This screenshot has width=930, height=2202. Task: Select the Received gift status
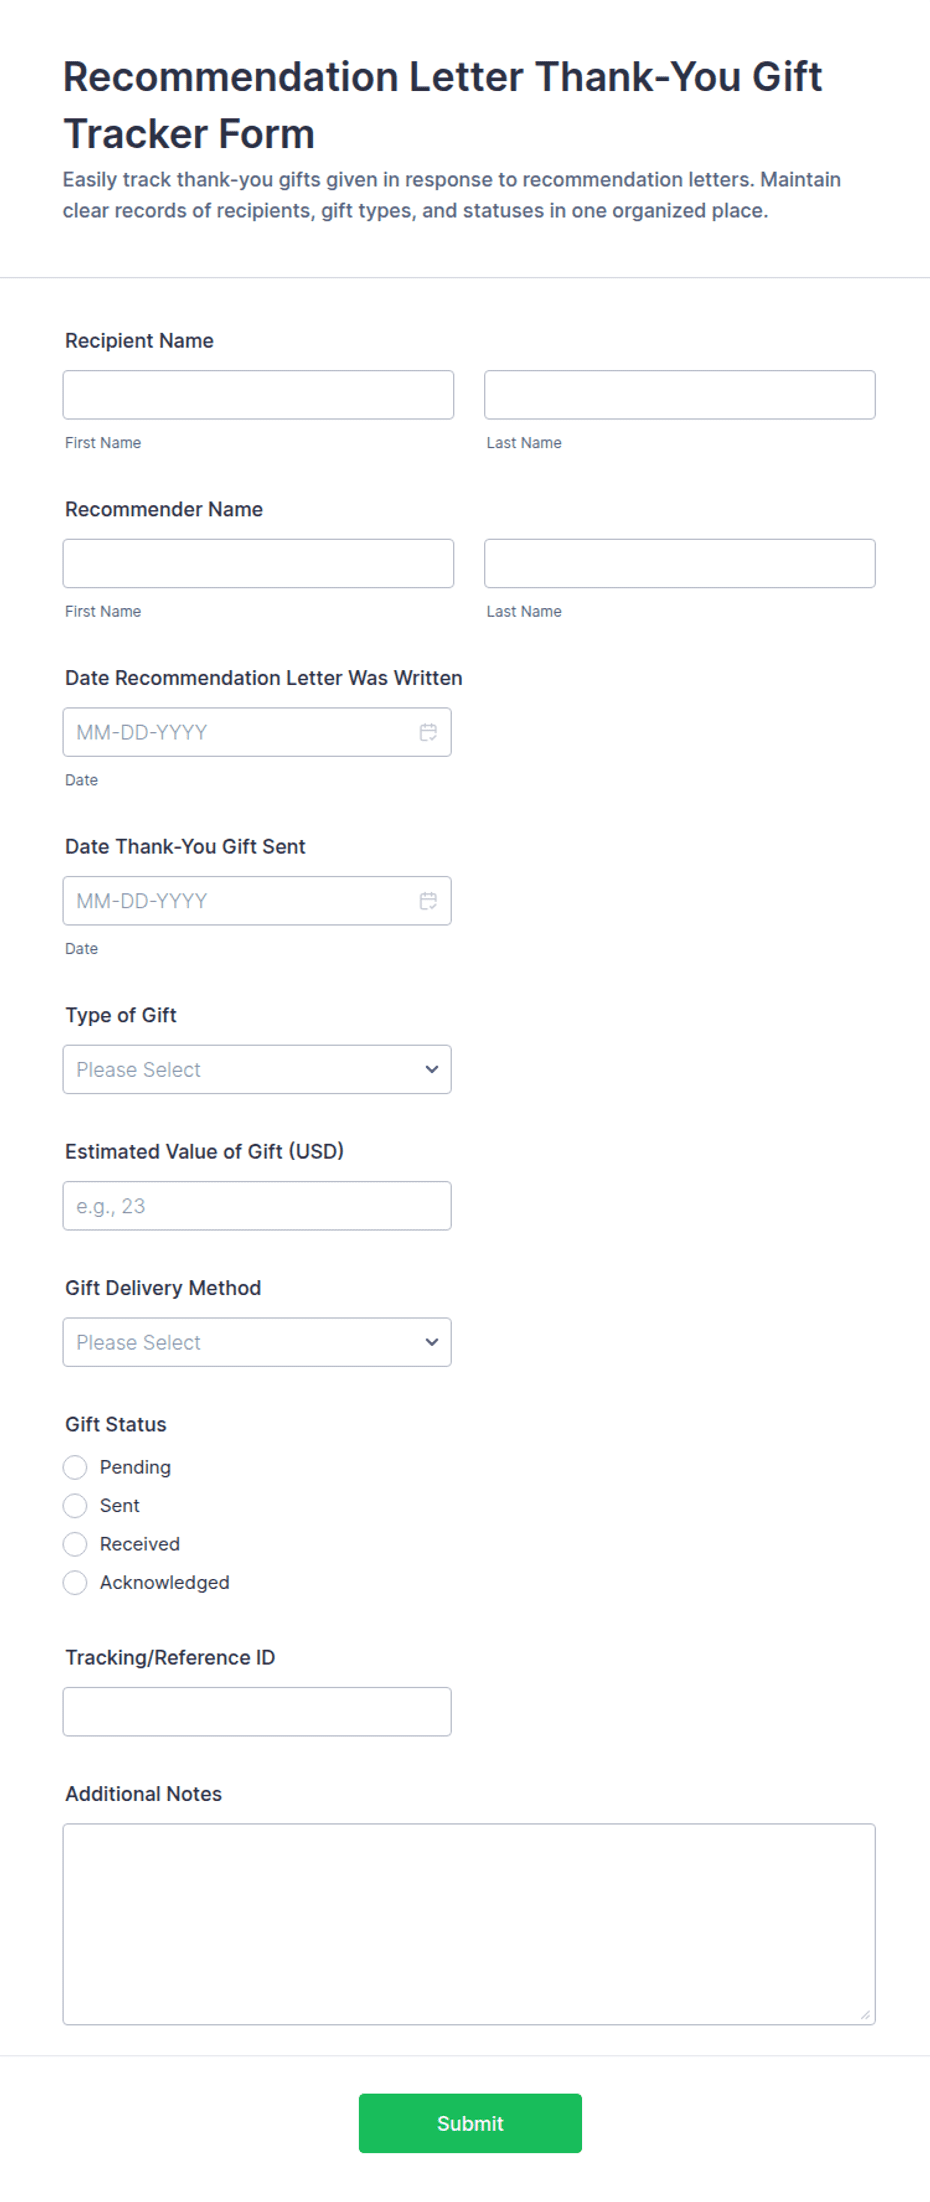point(75,1544)
